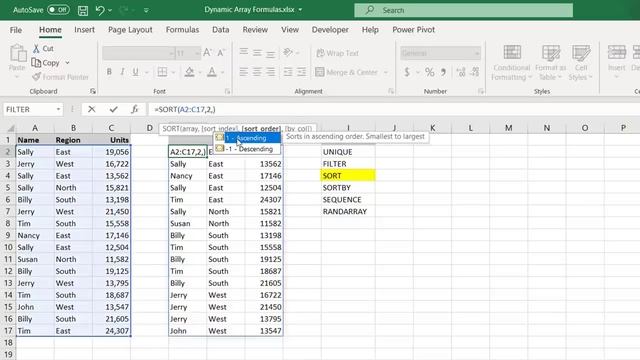Click the Insert Function fx icon

click(135, 109)
